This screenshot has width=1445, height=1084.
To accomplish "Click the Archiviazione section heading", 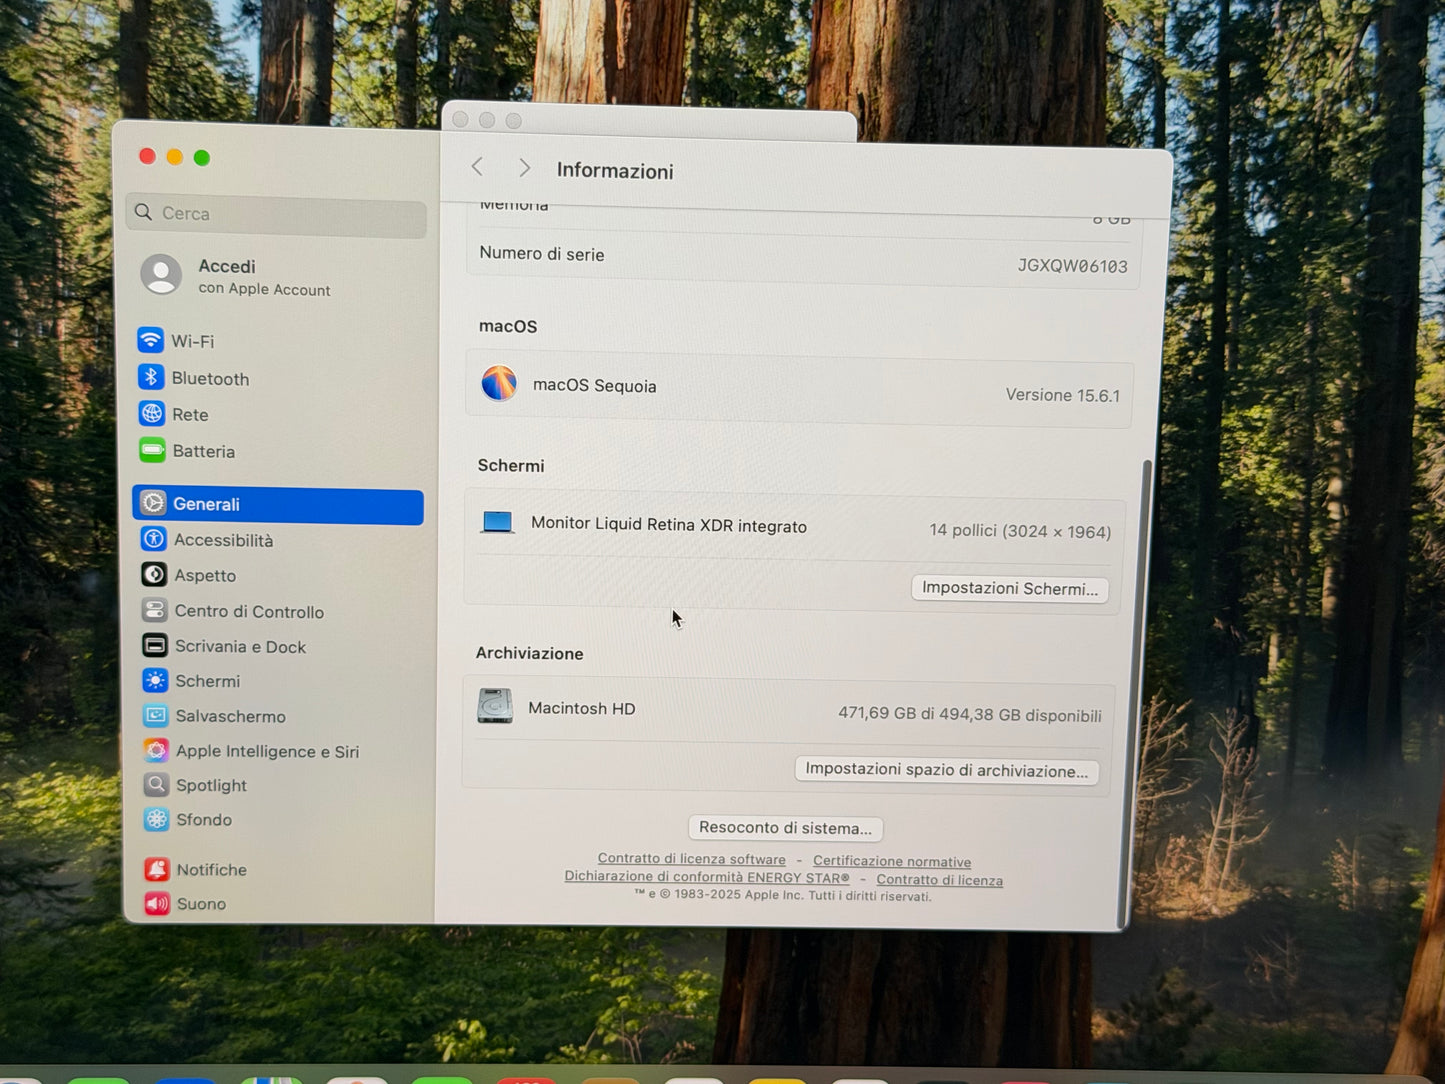I will coord(529,653).
